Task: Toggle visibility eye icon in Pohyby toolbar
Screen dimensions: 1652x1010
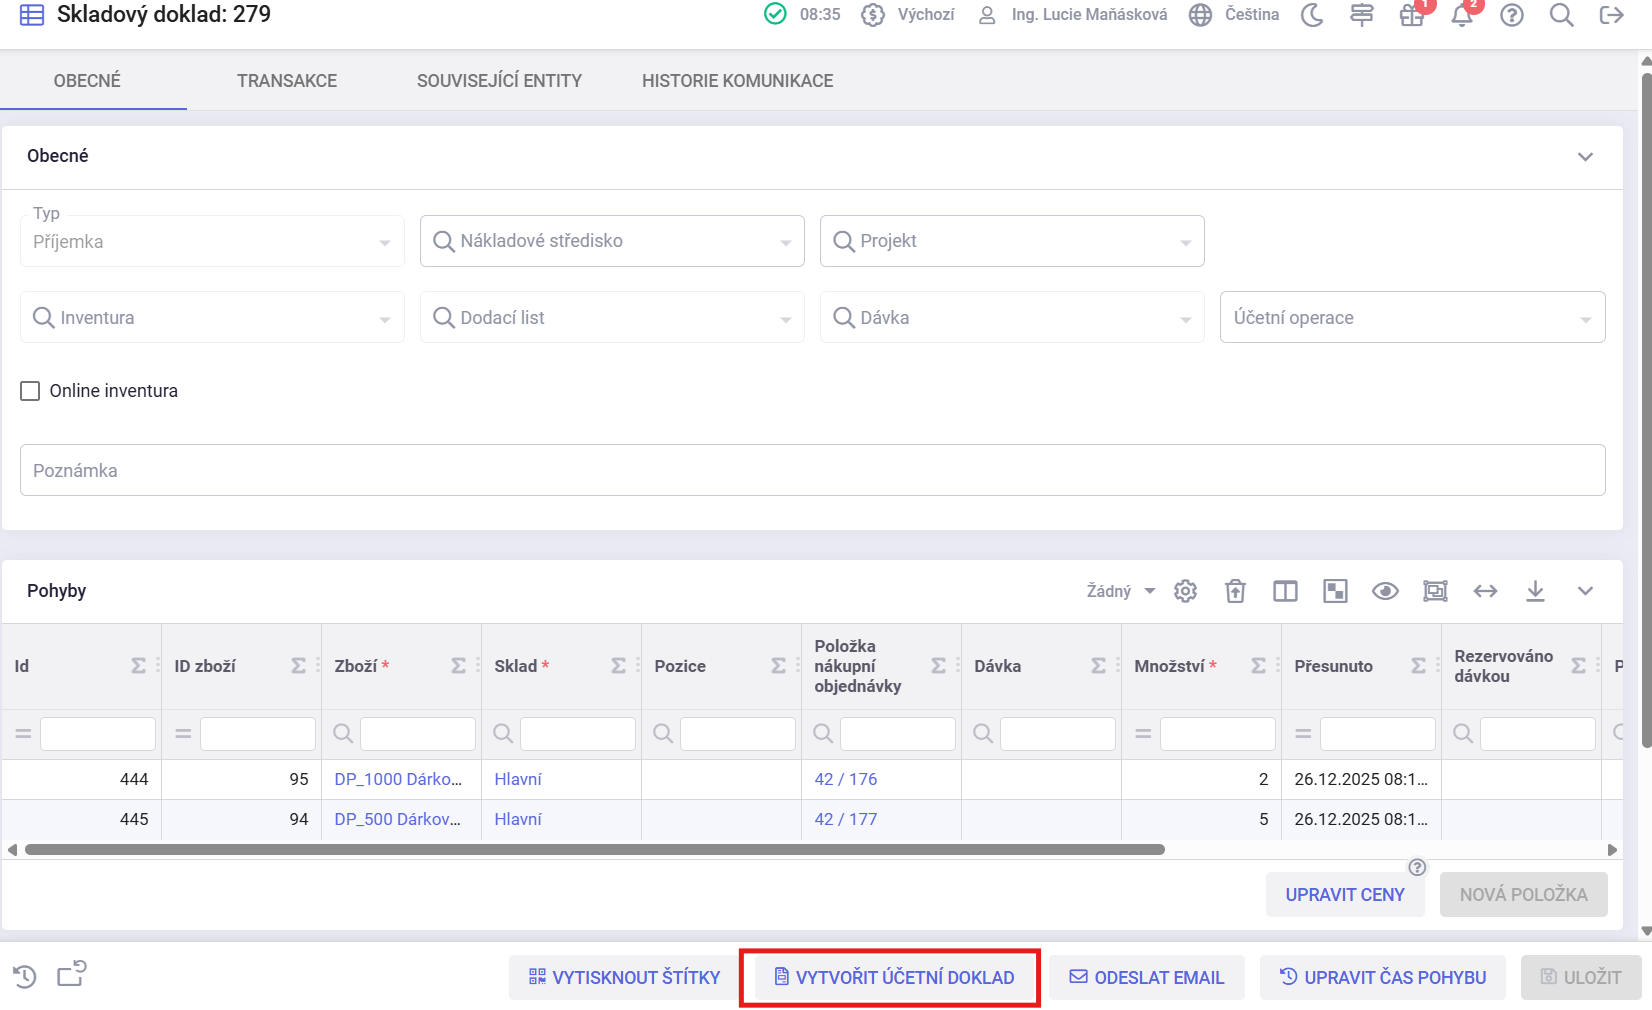Action: click(1385, 591)
